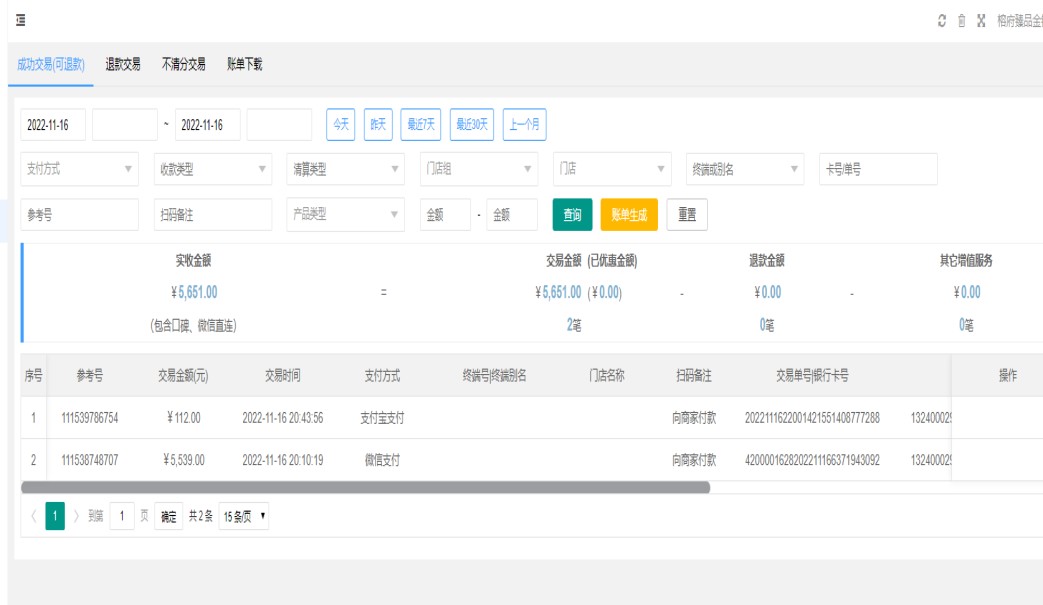Image resolution: width=1043 pixels, height=605 pixels.
Task: Select the 最近7天 quick date button
Action: coord(420,124)
